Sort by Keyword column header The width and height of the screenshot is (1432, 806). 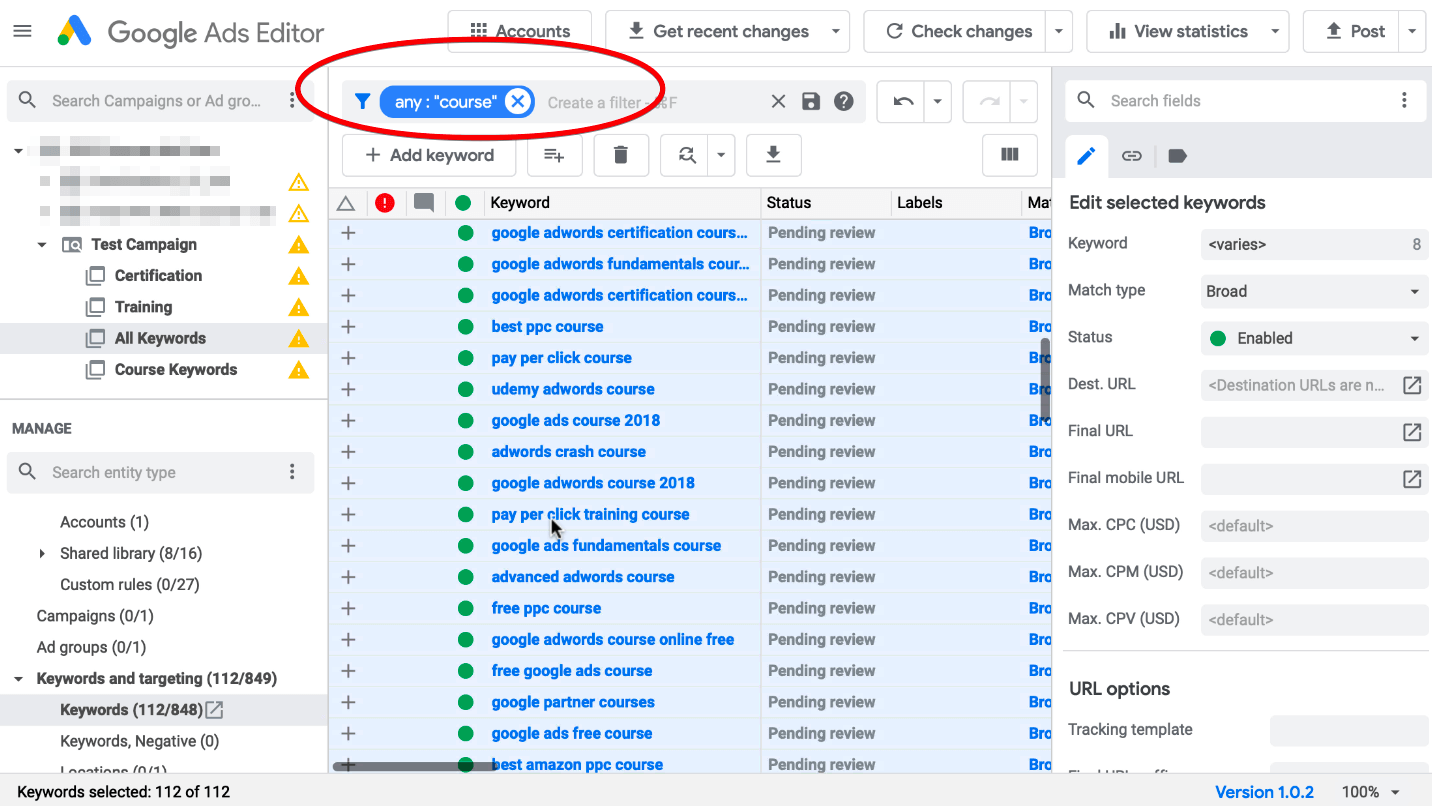[x=520, y=203]
